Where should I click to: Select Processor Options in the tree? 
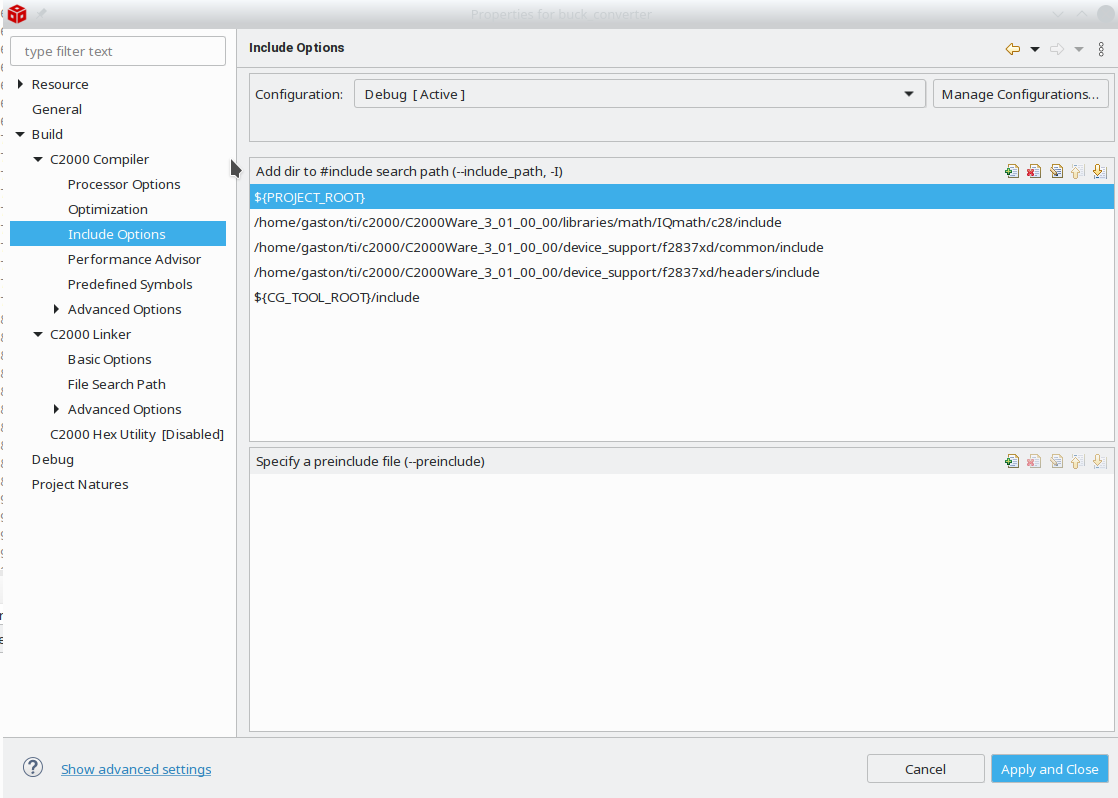click(x=124, y=184)
